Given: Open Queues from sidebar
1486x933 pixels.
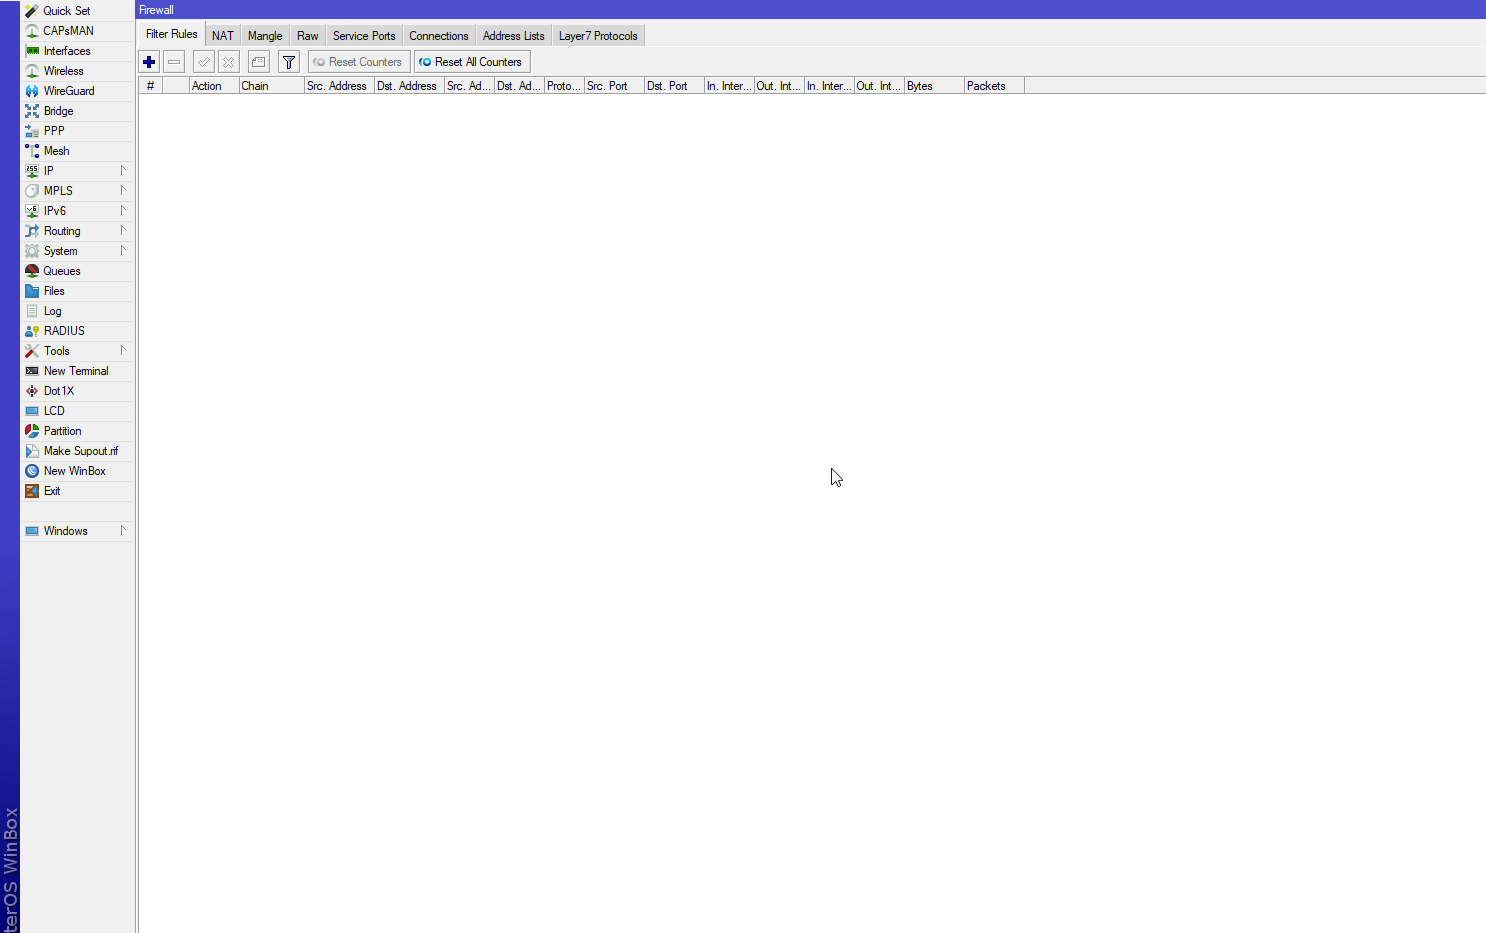Looking at the screenshot, I should click(x=78, y=271).
